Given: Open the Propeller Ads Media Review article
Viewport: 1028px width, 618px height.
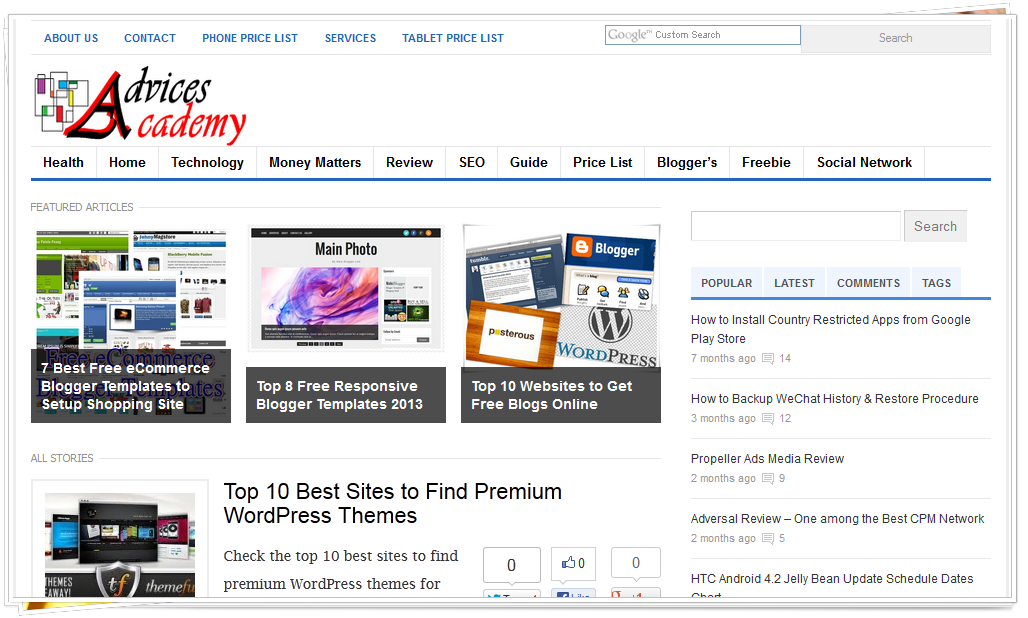Looking at the screenshot, I should coord(767,459).
